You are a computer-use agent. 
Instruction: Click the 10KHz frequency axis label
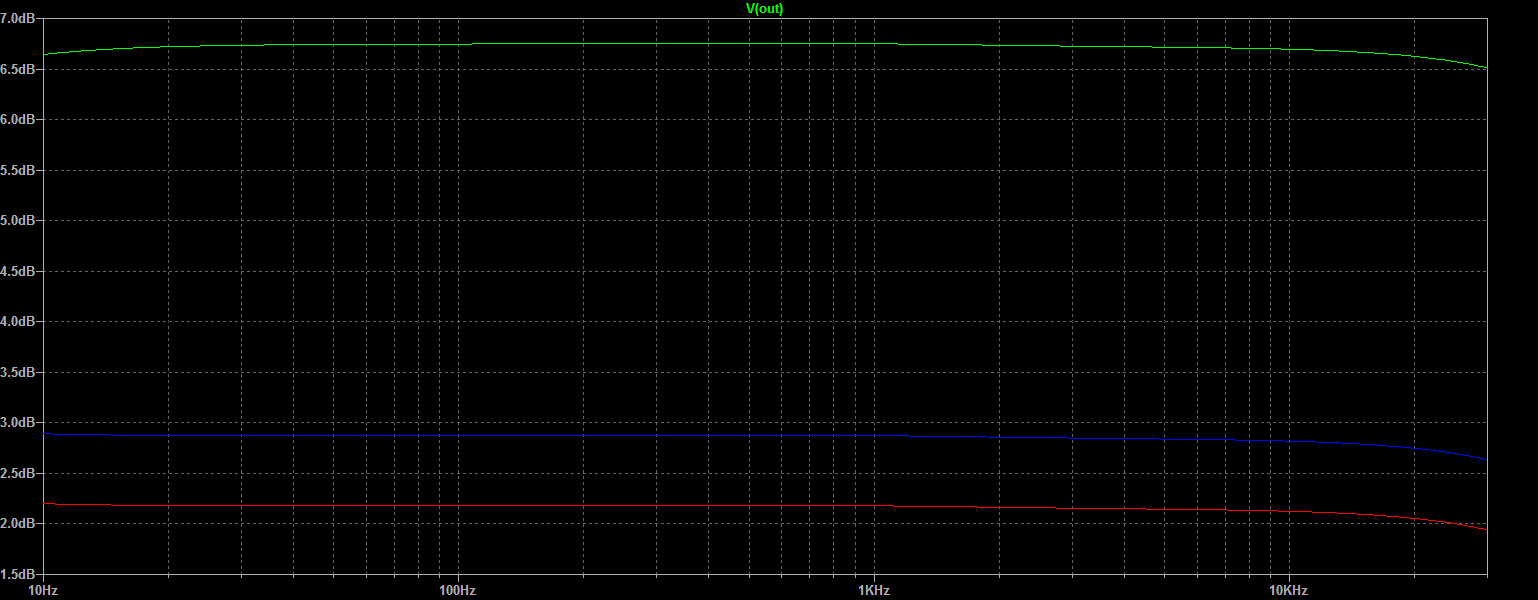[x=1289, y=590]
